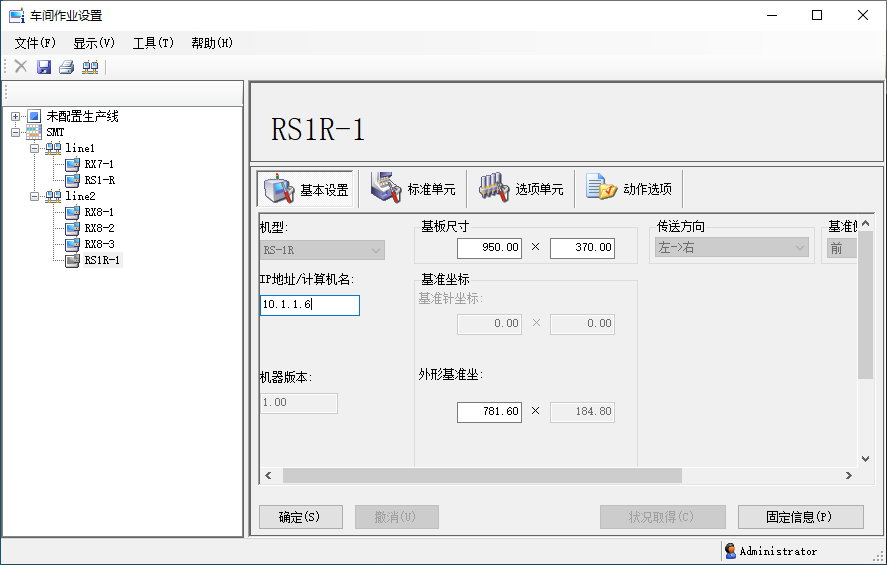887x565 pixels.
Task: Switch to the 标准单元 tab
Action: pos(412,189)
